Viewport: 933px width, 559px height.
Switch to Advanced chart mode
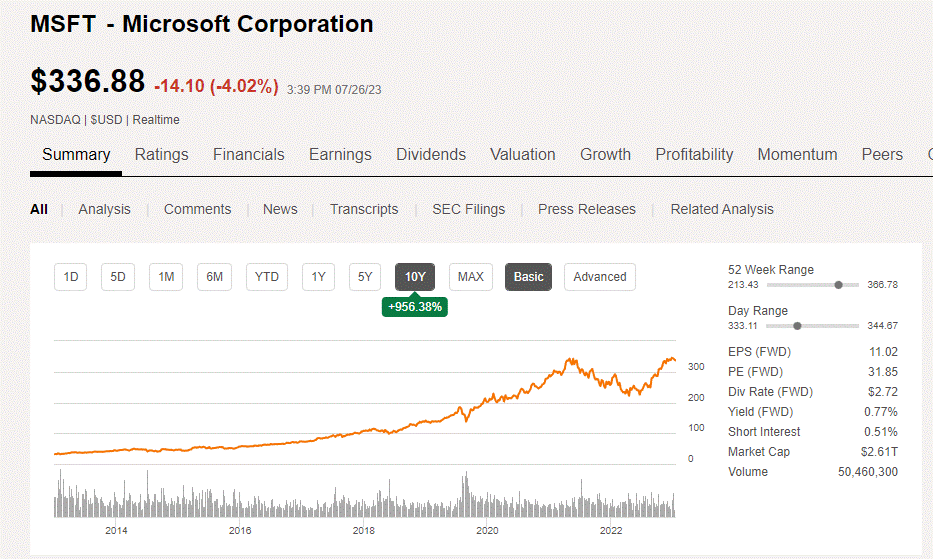[x=600, y=277]
